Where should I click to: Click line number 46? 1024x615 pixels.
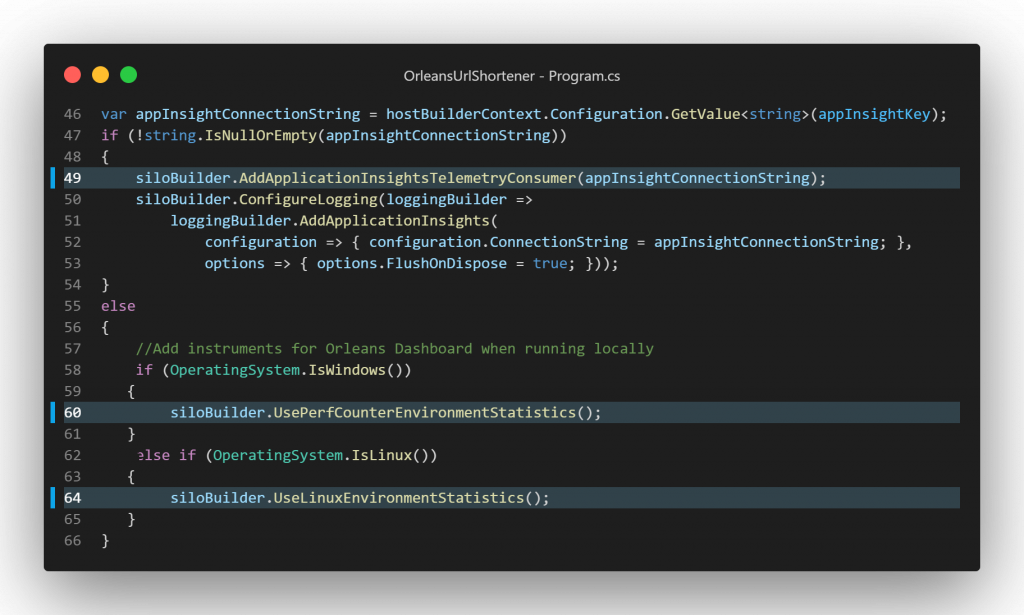[72, 114]
